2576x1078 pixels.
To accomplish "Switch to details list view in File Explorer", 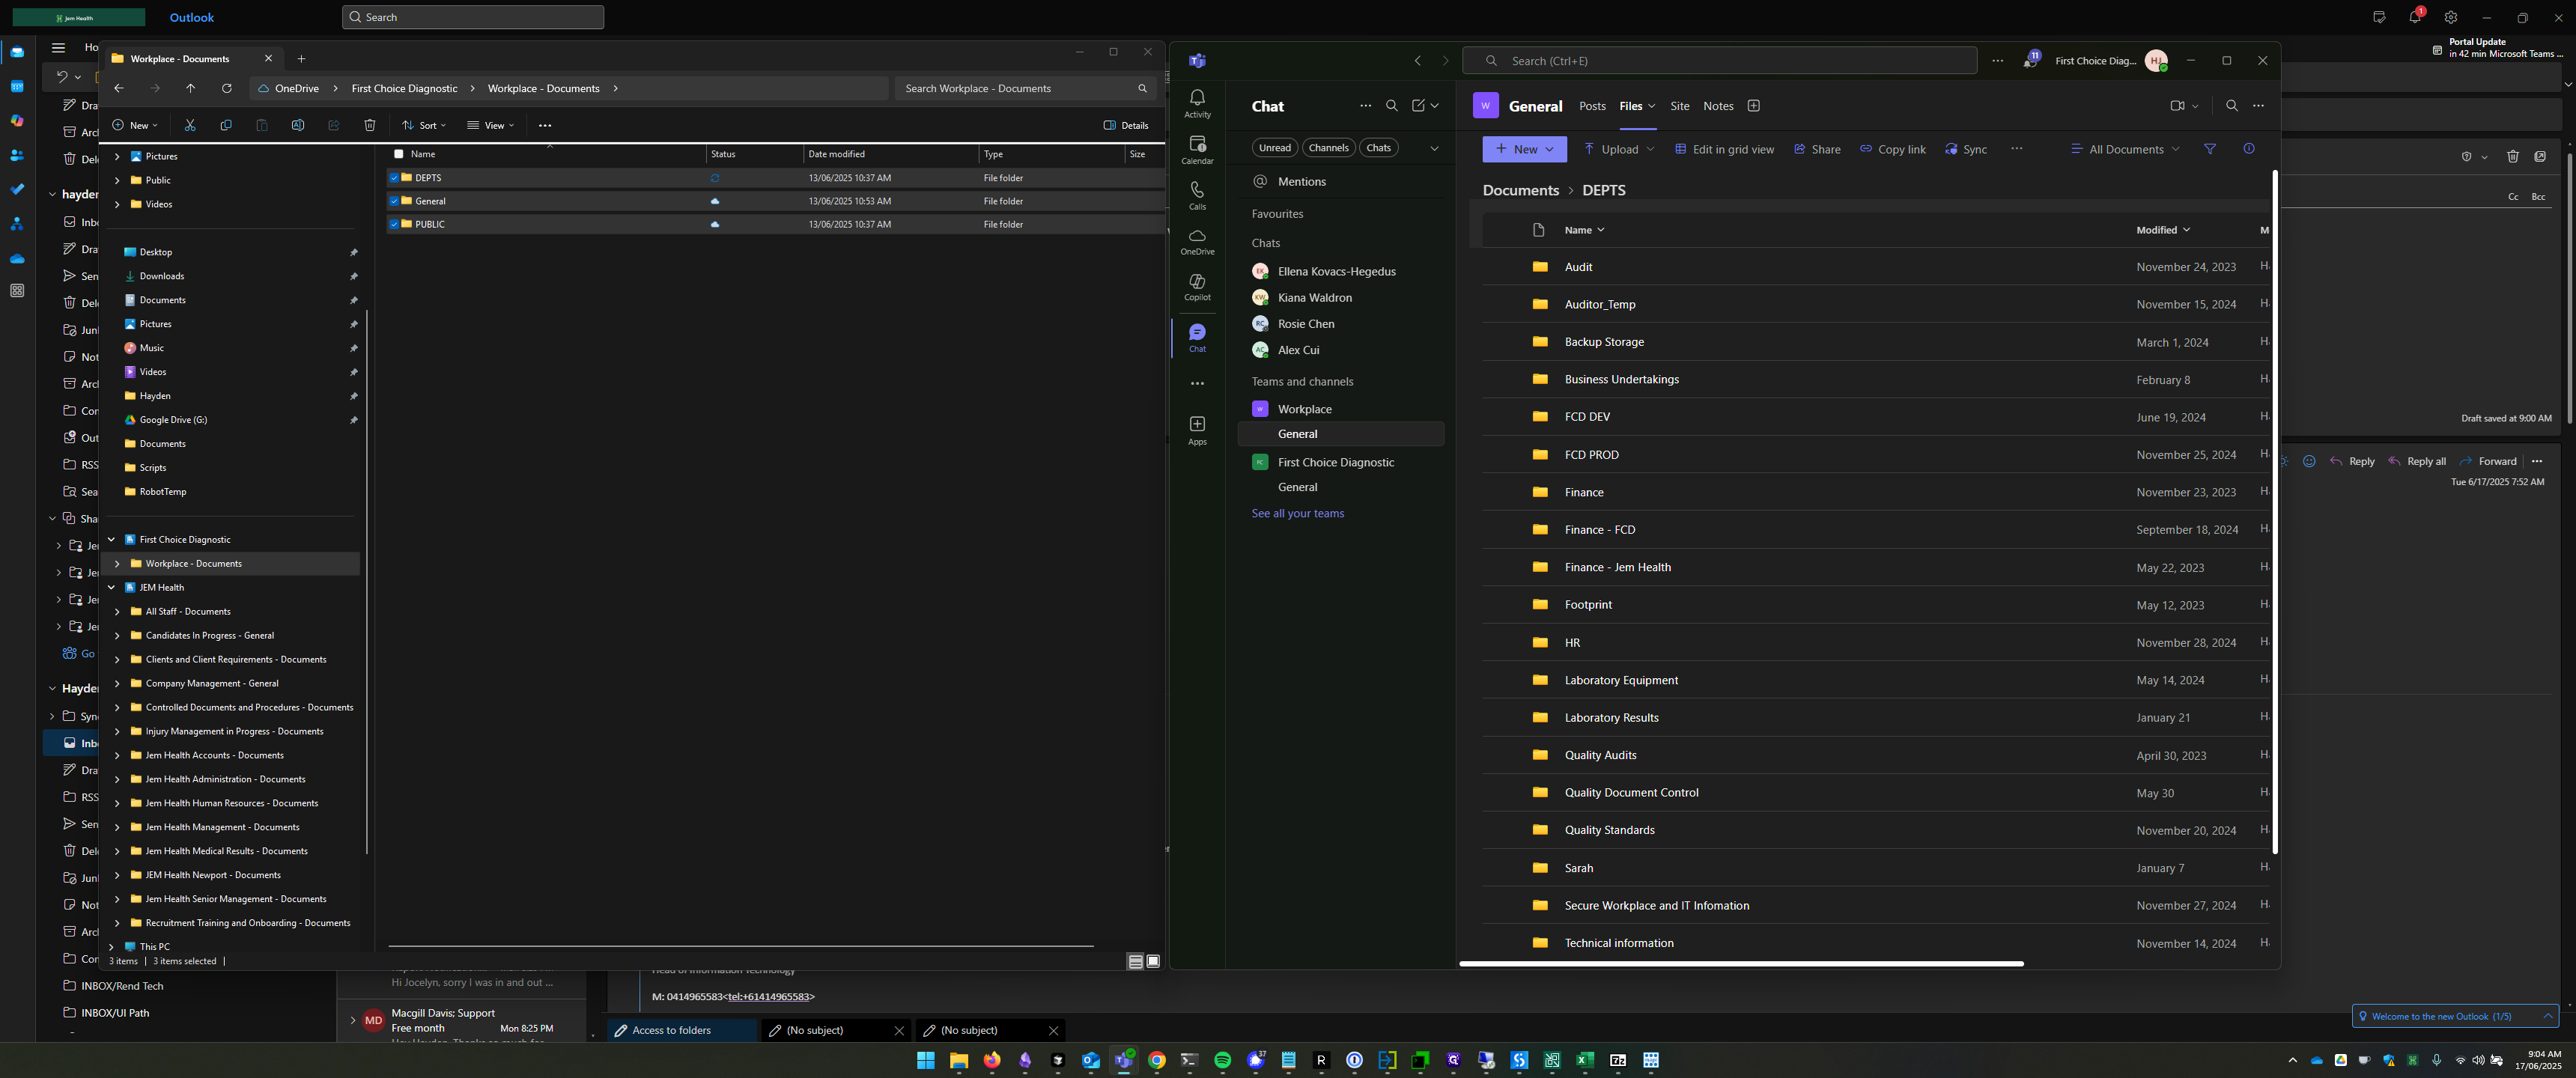I will coord(1135,962).
